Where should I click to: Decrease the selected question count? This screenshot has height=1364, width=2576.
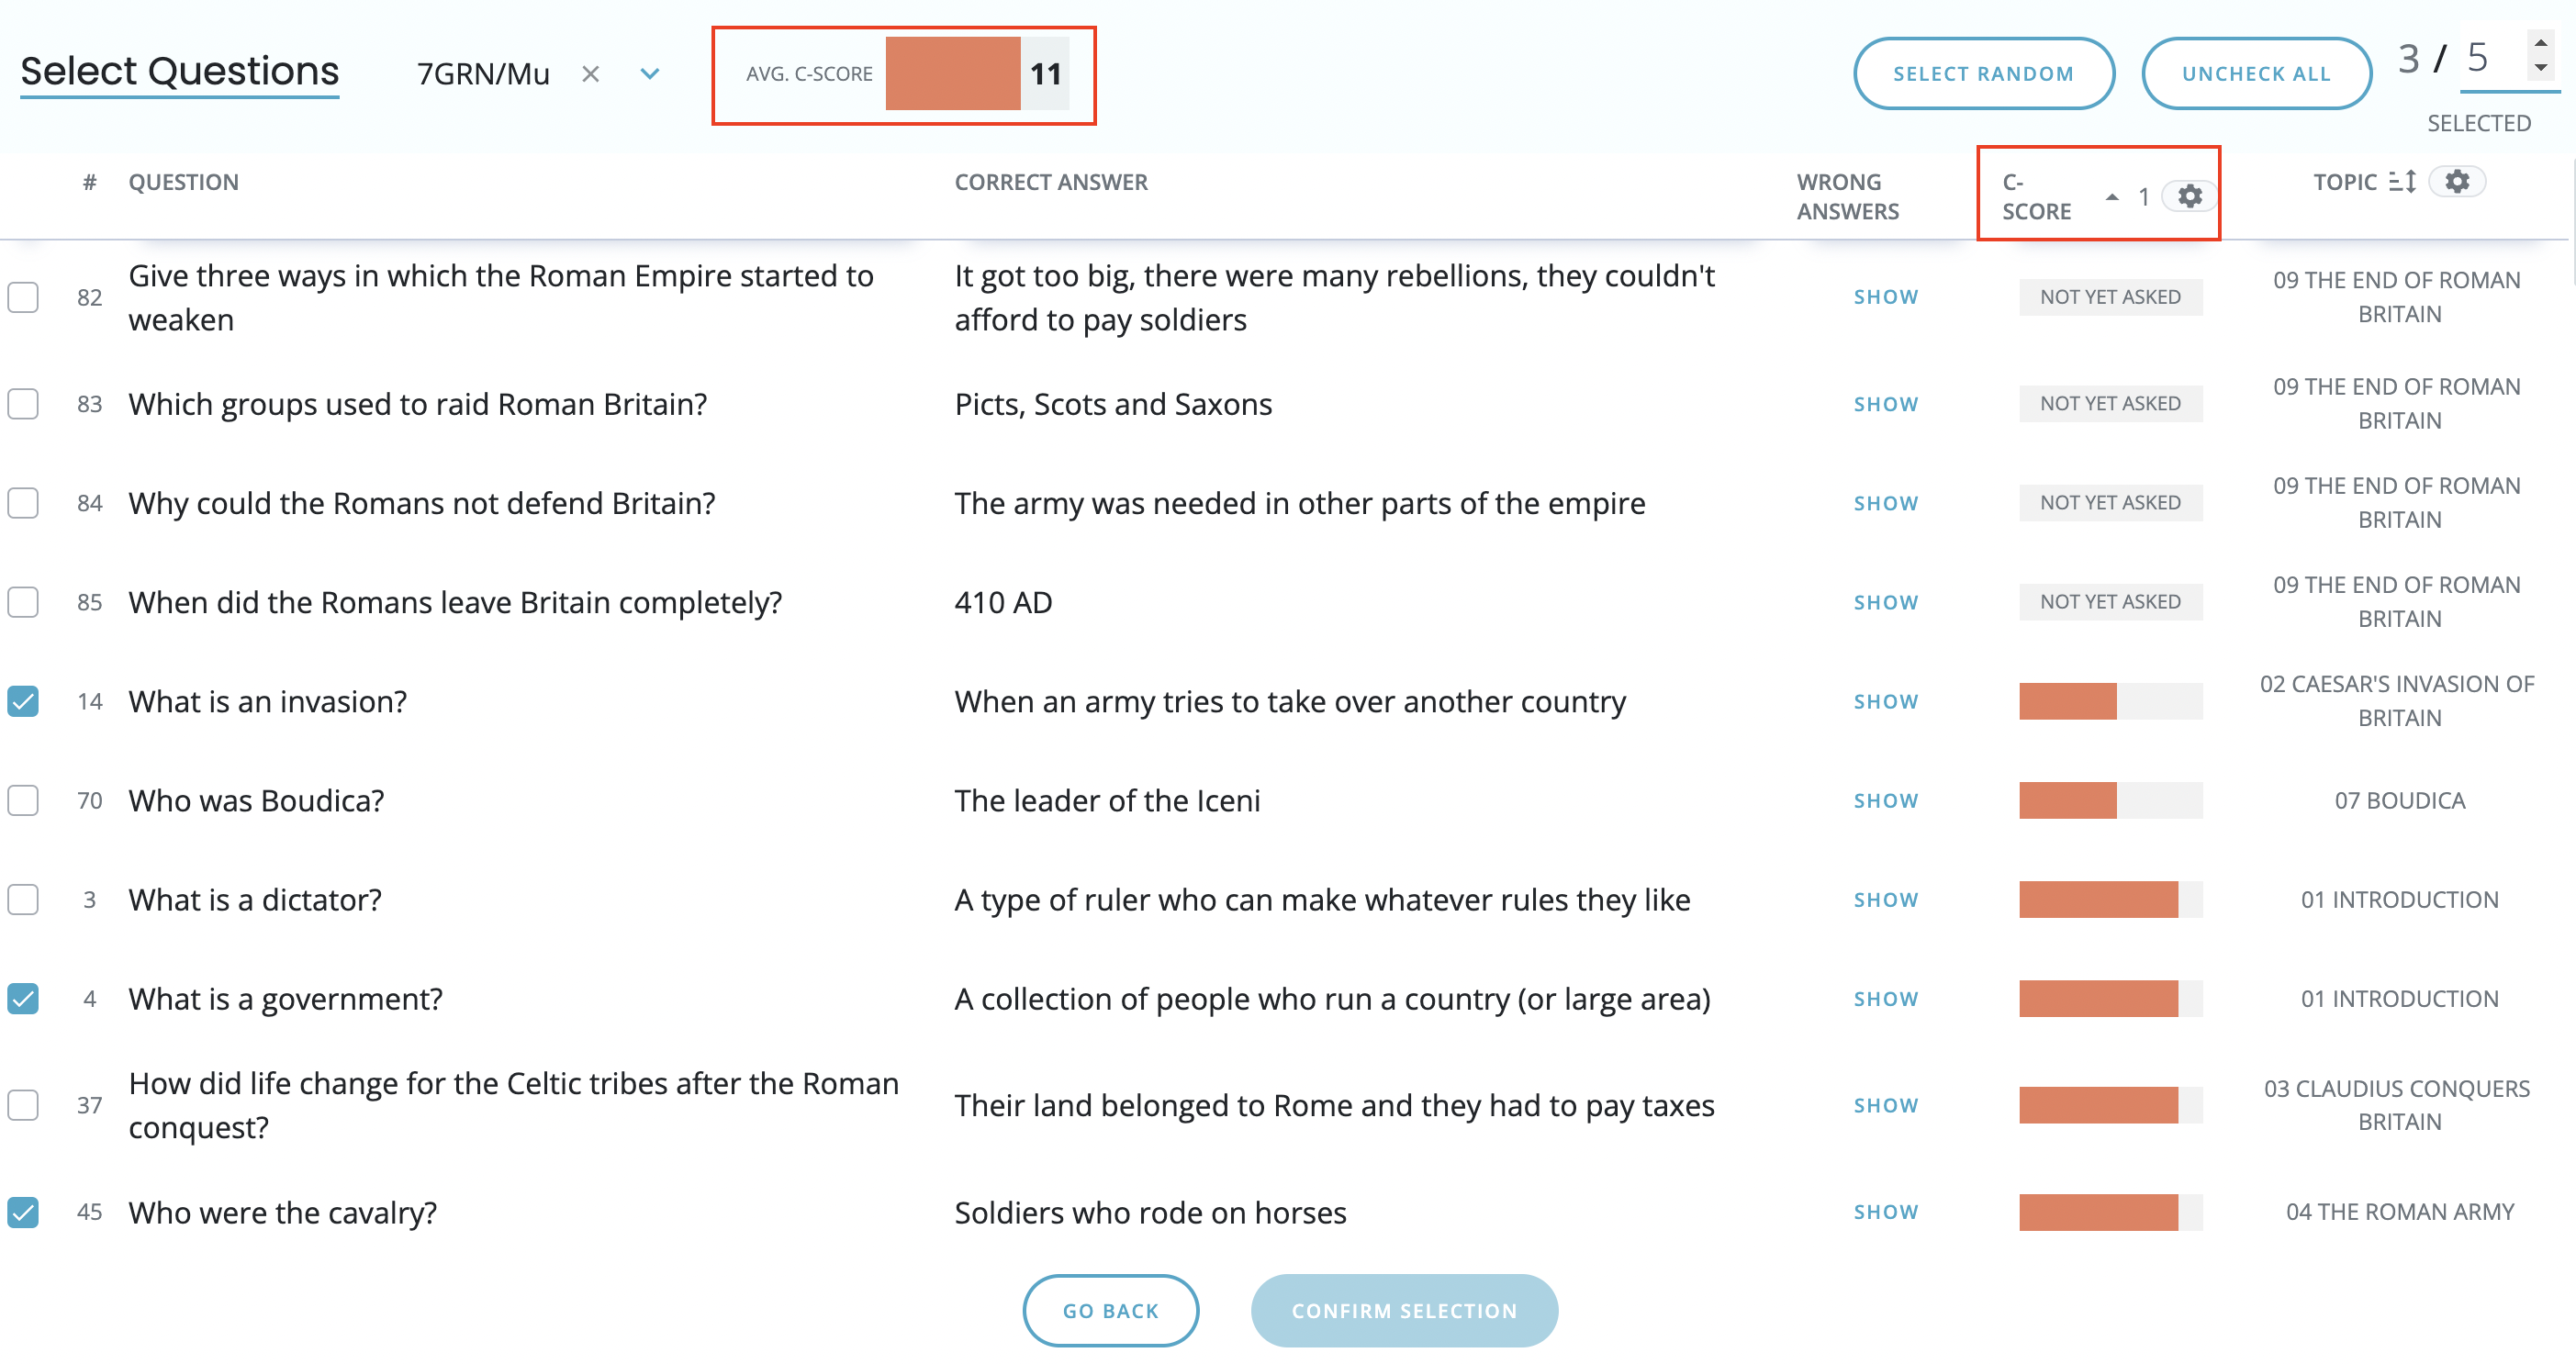[2540, 68]
